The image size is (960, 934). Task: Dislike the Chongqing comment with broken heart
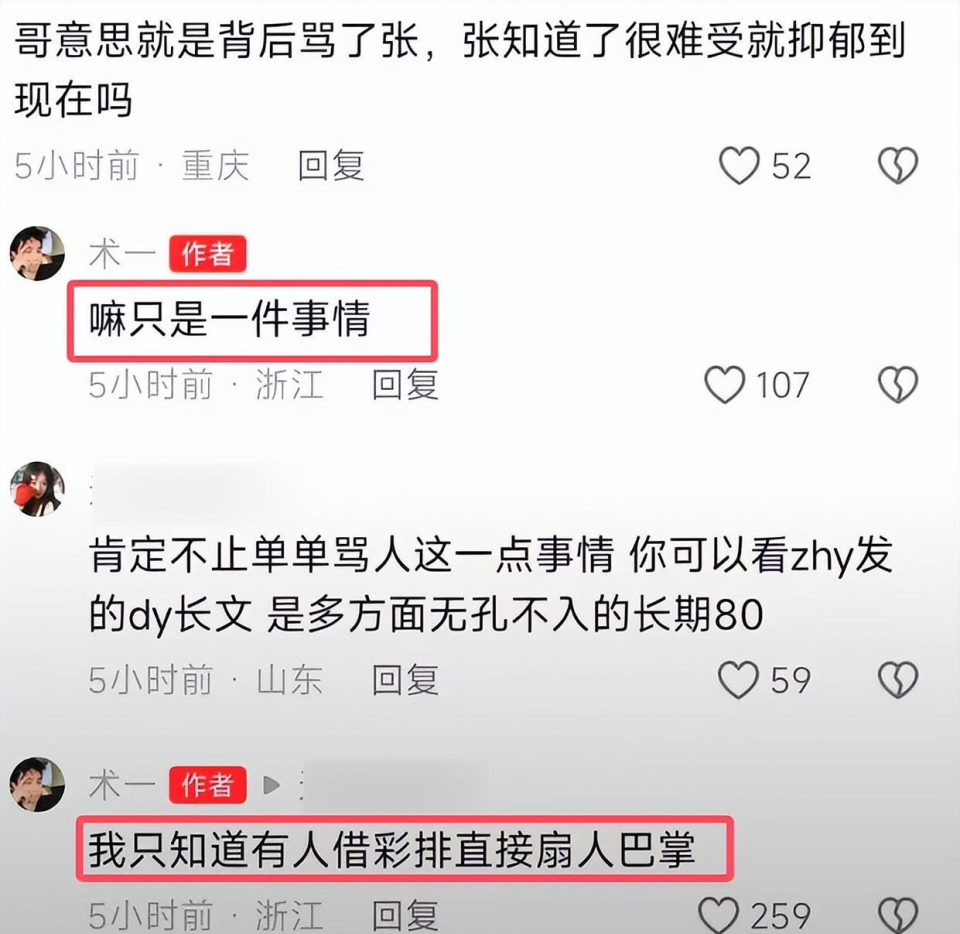point(898,166)
